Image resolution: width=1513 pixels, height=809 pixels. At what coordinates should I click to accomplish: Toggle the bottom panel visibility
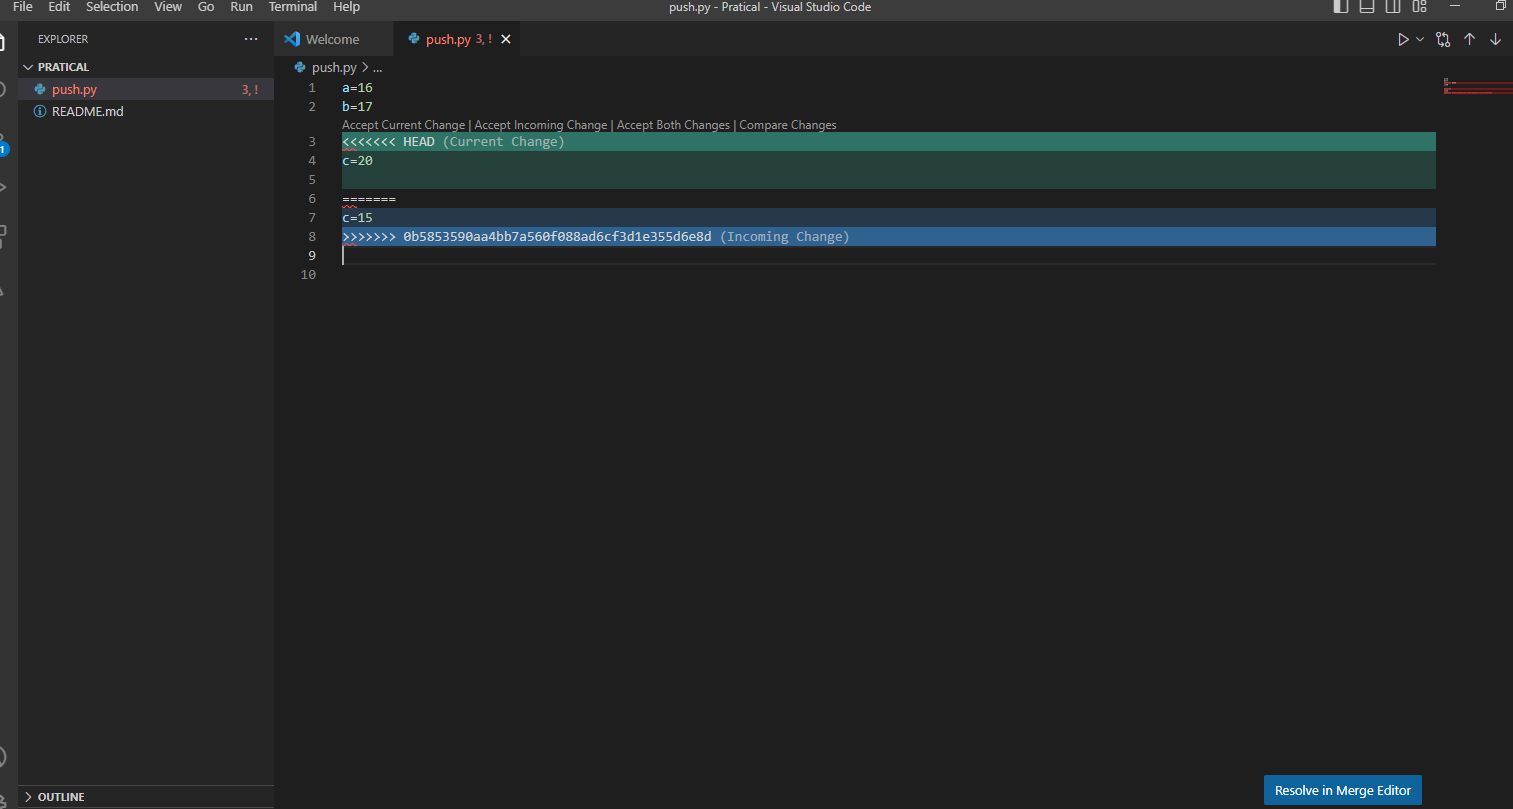pyautogui.click(x=1367, y=7)
